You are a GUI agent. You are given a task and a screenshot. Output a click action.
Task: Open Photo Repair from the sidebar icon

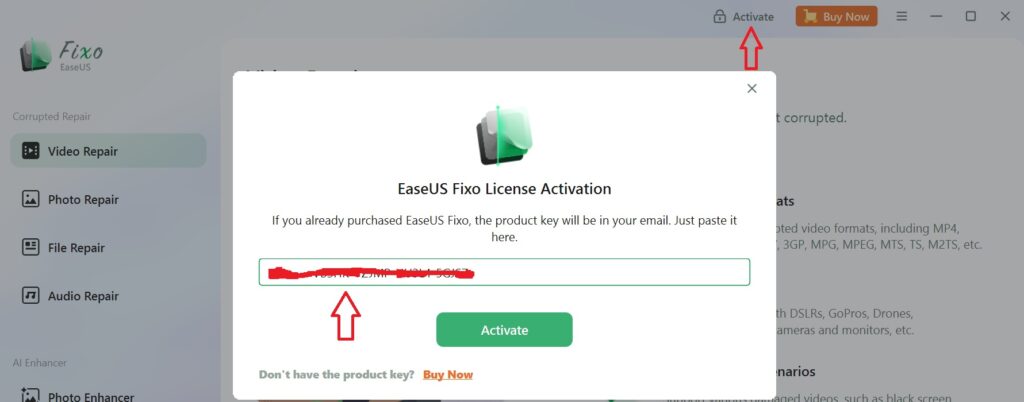tap(31, 199)
